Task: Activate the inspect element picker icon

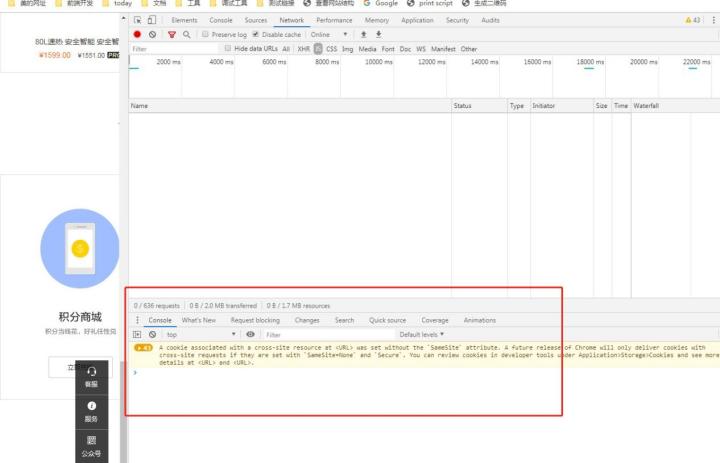Action: pos(137,20)
